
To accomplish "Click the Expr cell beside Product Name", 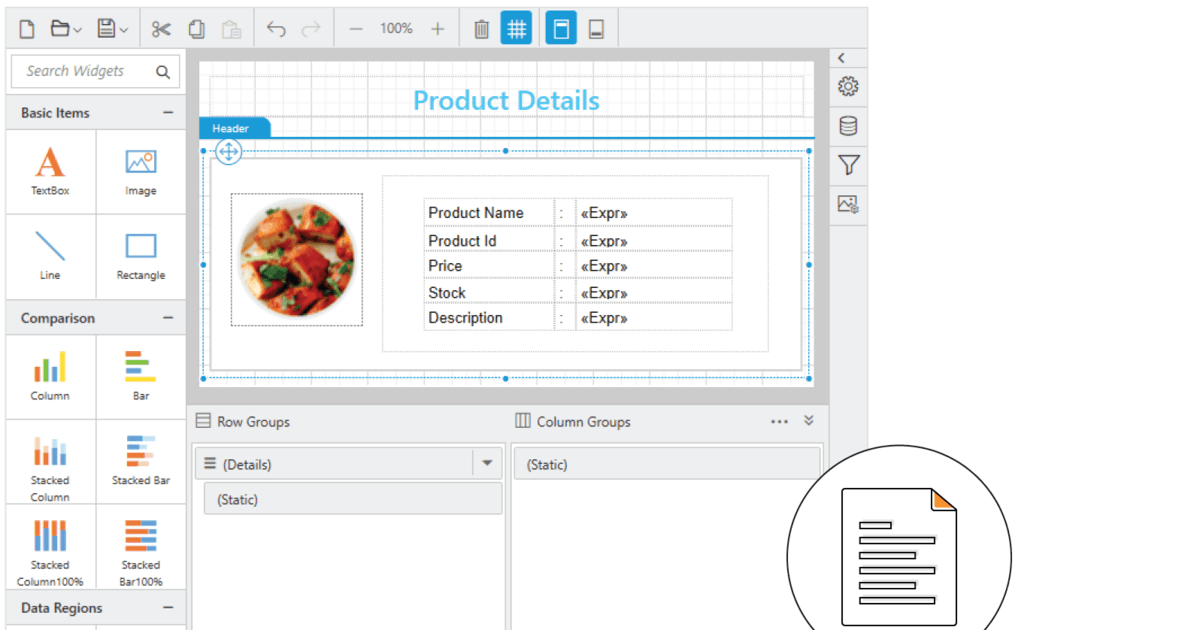I will point(654,212).
